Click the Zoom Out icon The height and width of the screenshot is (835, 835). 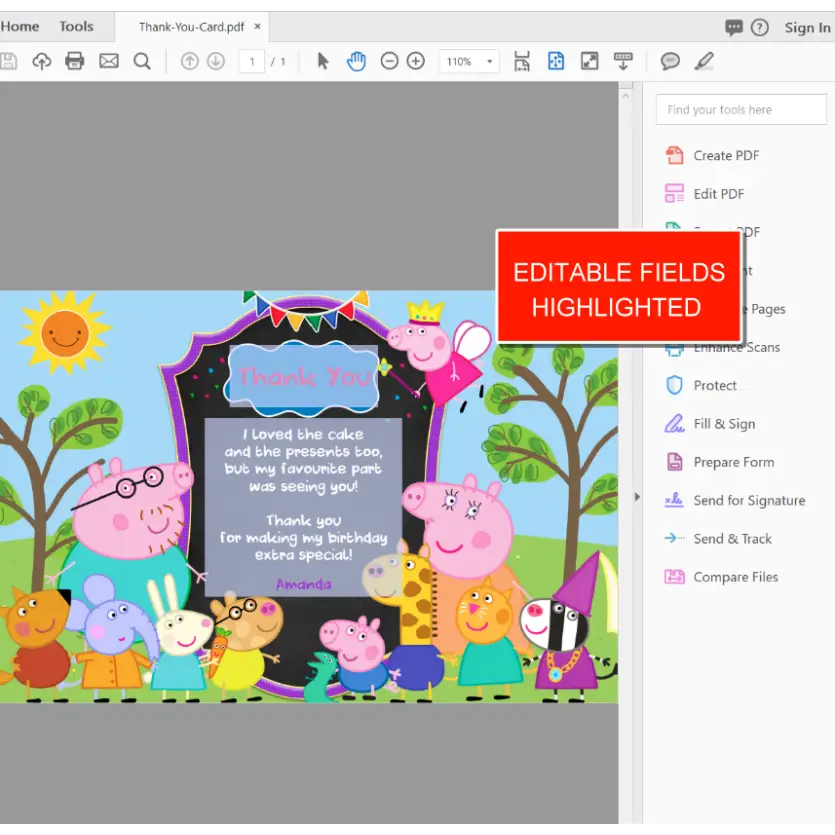pyautogui.click(x=389, y=61)
